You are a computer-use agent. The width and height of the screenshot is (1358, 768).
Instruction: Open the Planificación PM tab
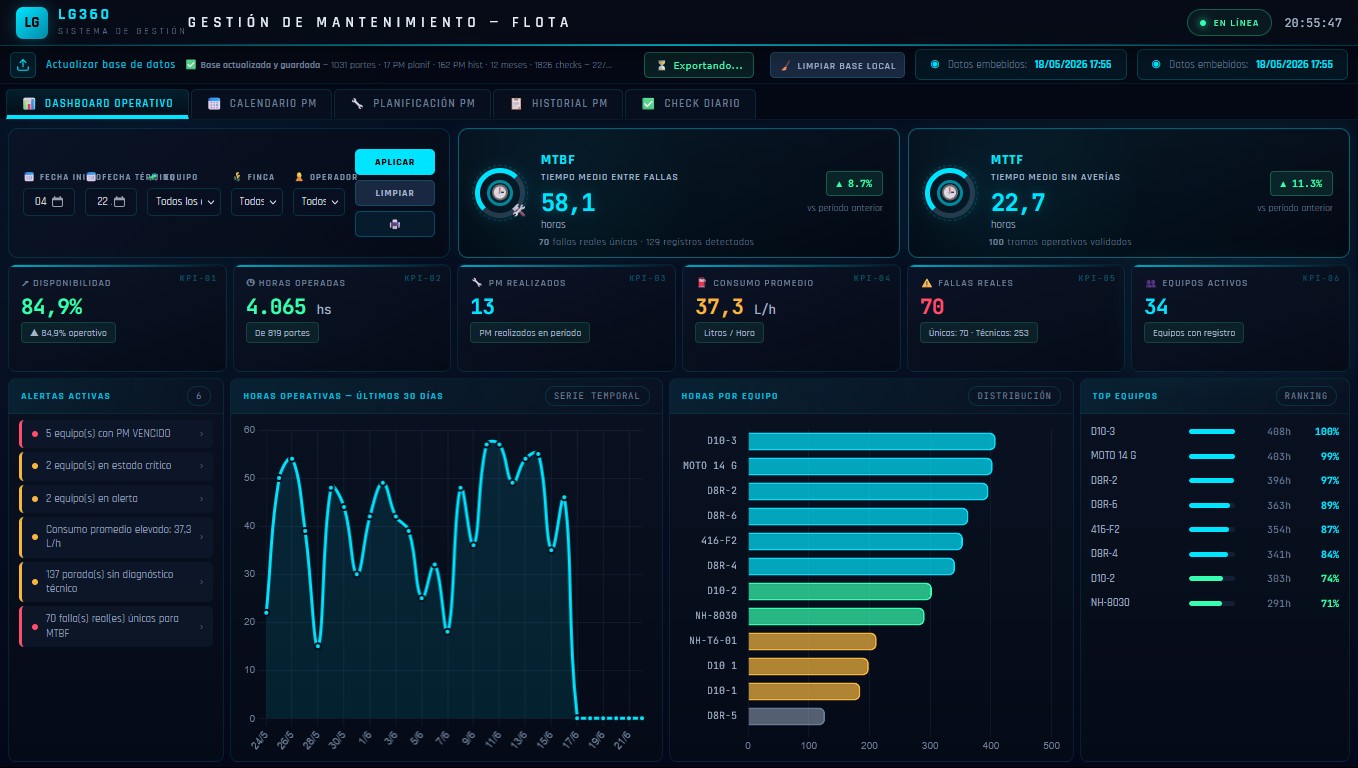point(413,104)
